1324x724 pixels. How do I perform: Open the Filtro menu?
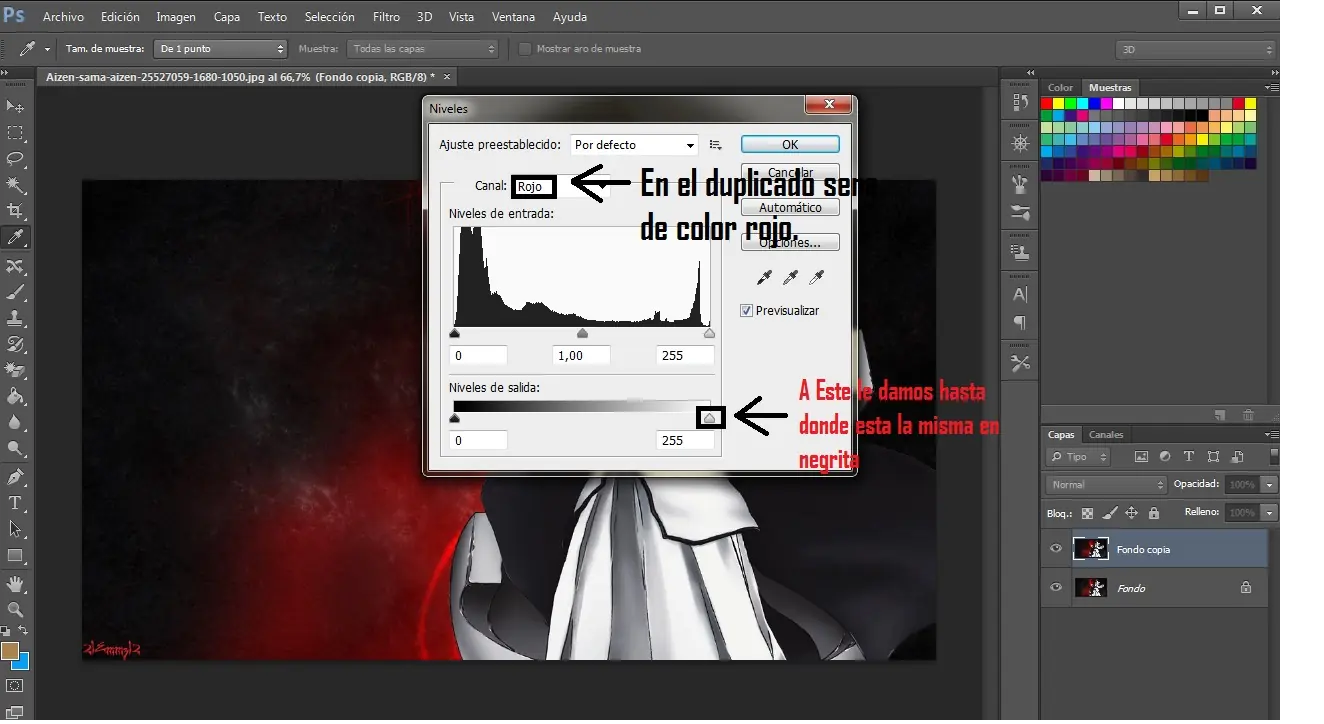click(386, 17)
